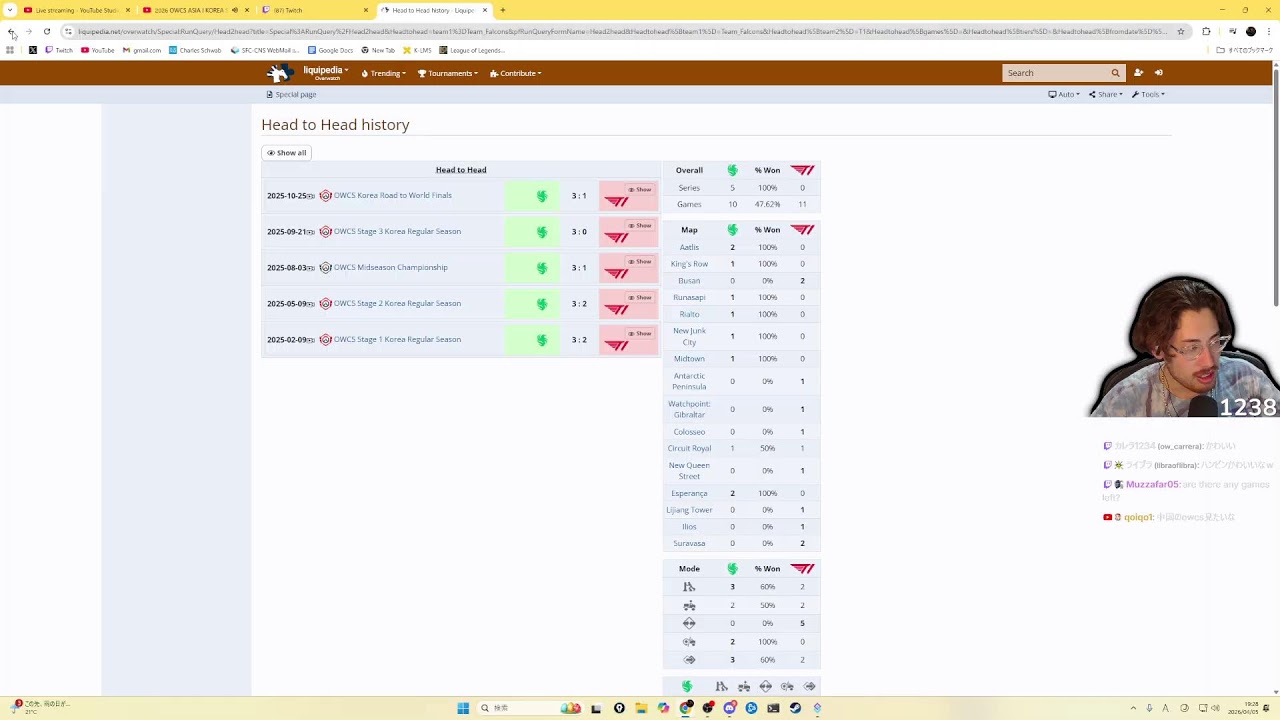Click the browser address bar URL
The image size is (1280, 720).
coord(620,31)
